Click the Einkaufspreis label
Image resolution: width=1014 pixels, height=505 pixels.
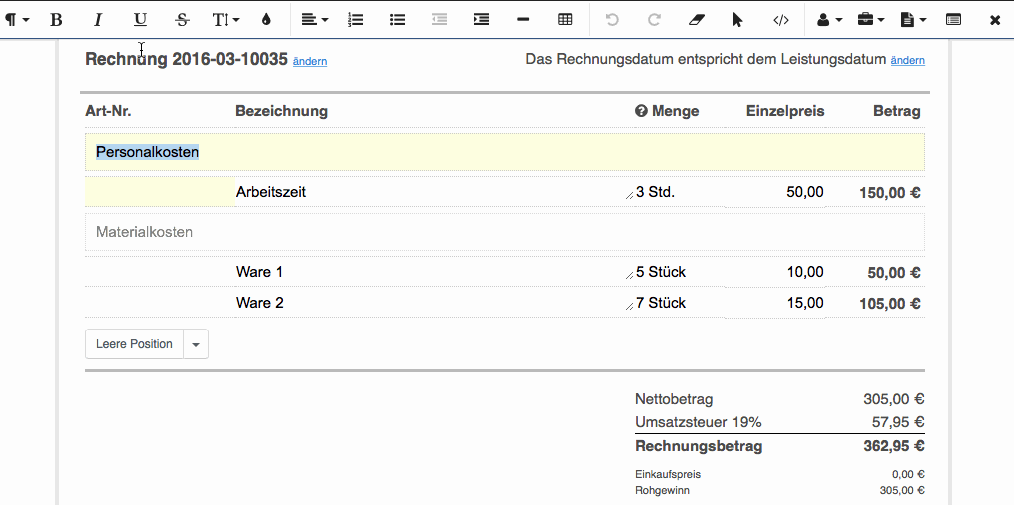point(668,475)
